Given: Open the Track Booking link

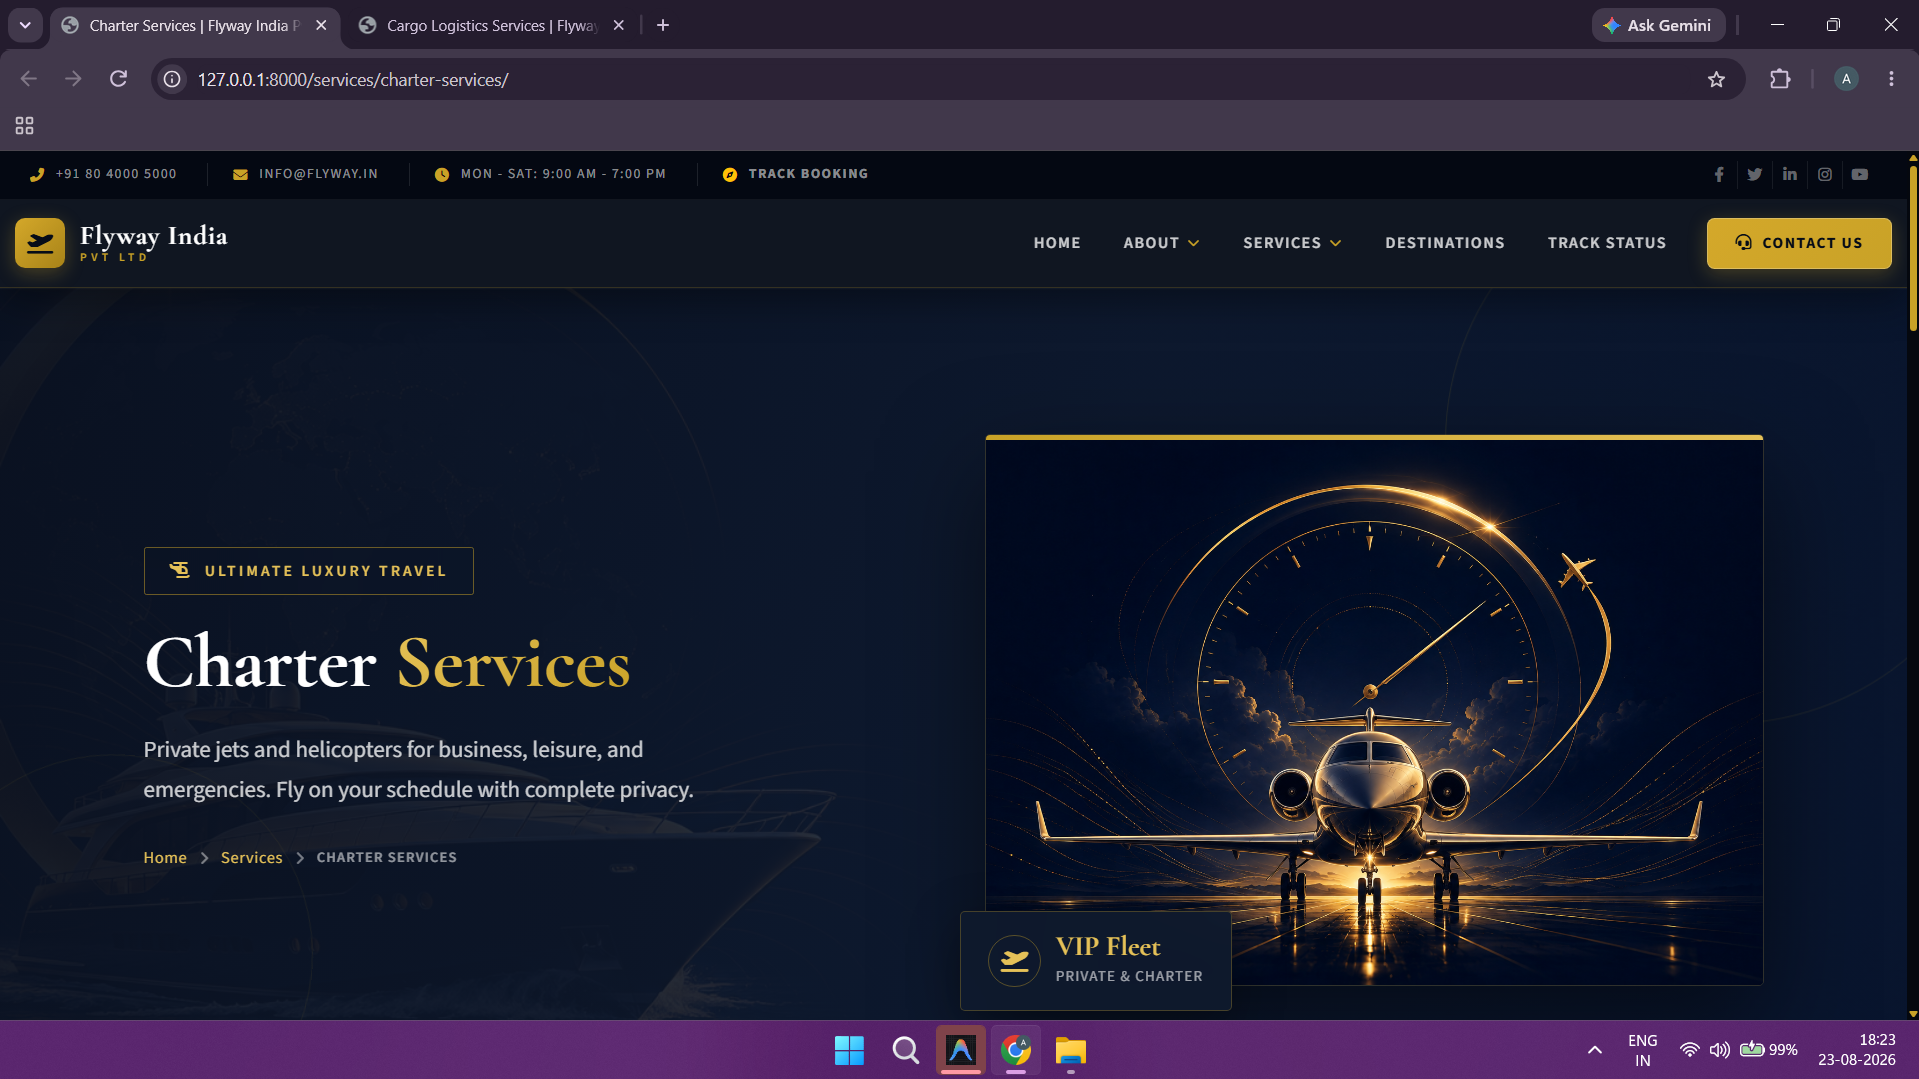Looking at the screenshot, I should 808,174.
